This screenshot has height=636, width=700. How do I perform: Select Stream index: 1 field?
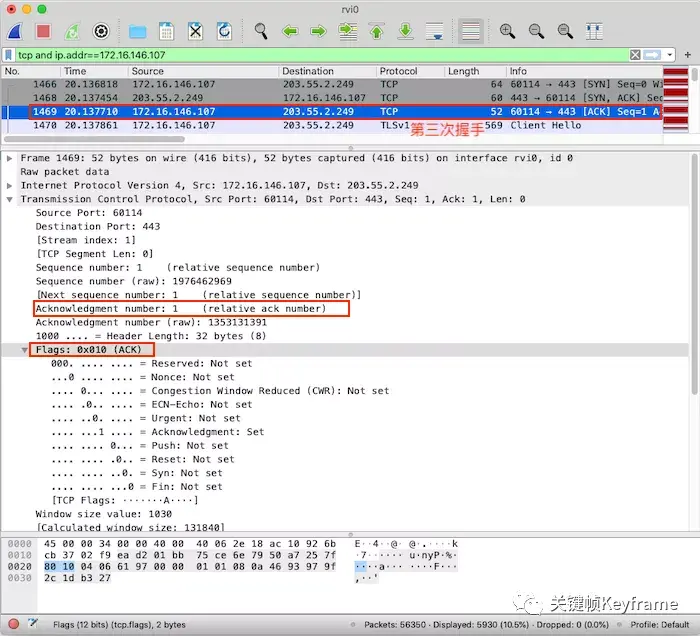point(86,241)
